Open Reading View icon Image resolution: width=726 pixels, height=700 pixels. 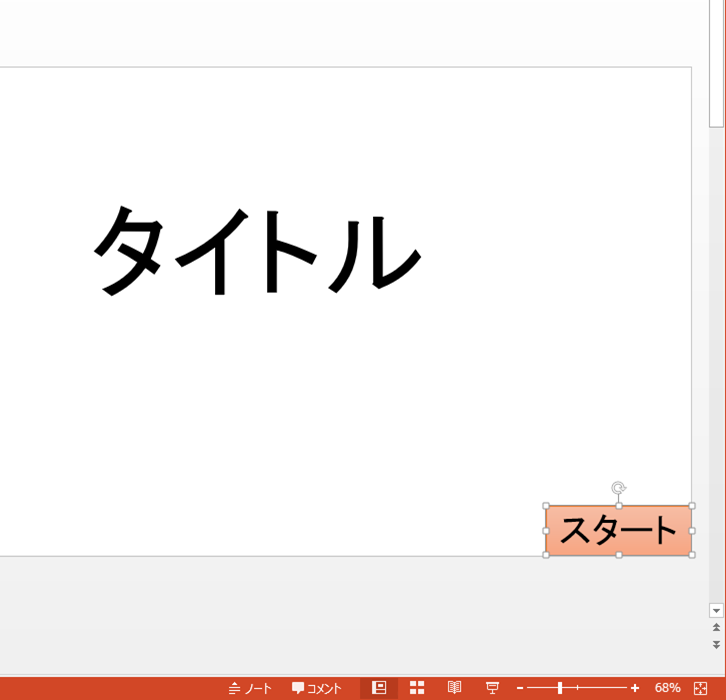click(x=455, y=688)
